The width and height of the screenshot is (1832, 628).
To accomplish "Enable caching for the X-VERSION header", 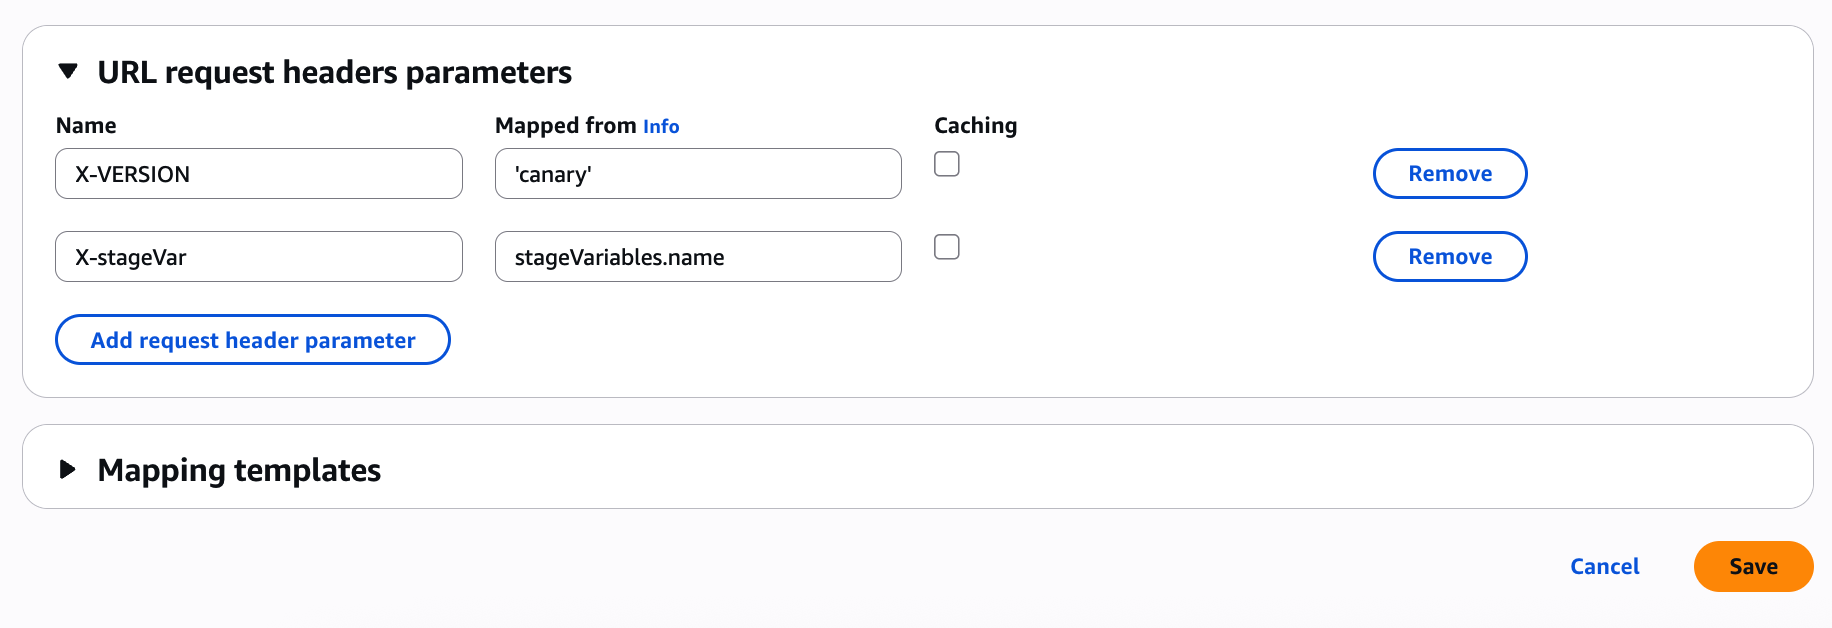I will point(947,164).
